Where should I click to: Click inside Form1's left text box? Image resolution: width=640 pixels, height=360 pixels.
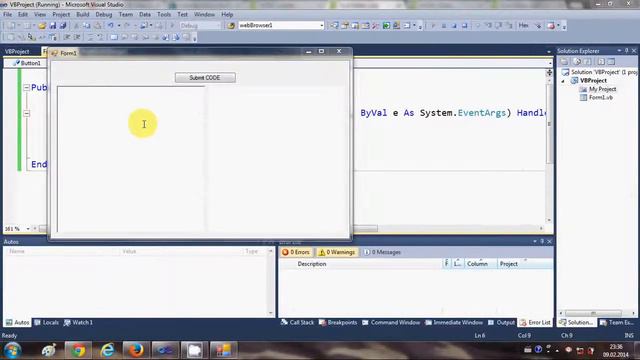pos(131,159)
